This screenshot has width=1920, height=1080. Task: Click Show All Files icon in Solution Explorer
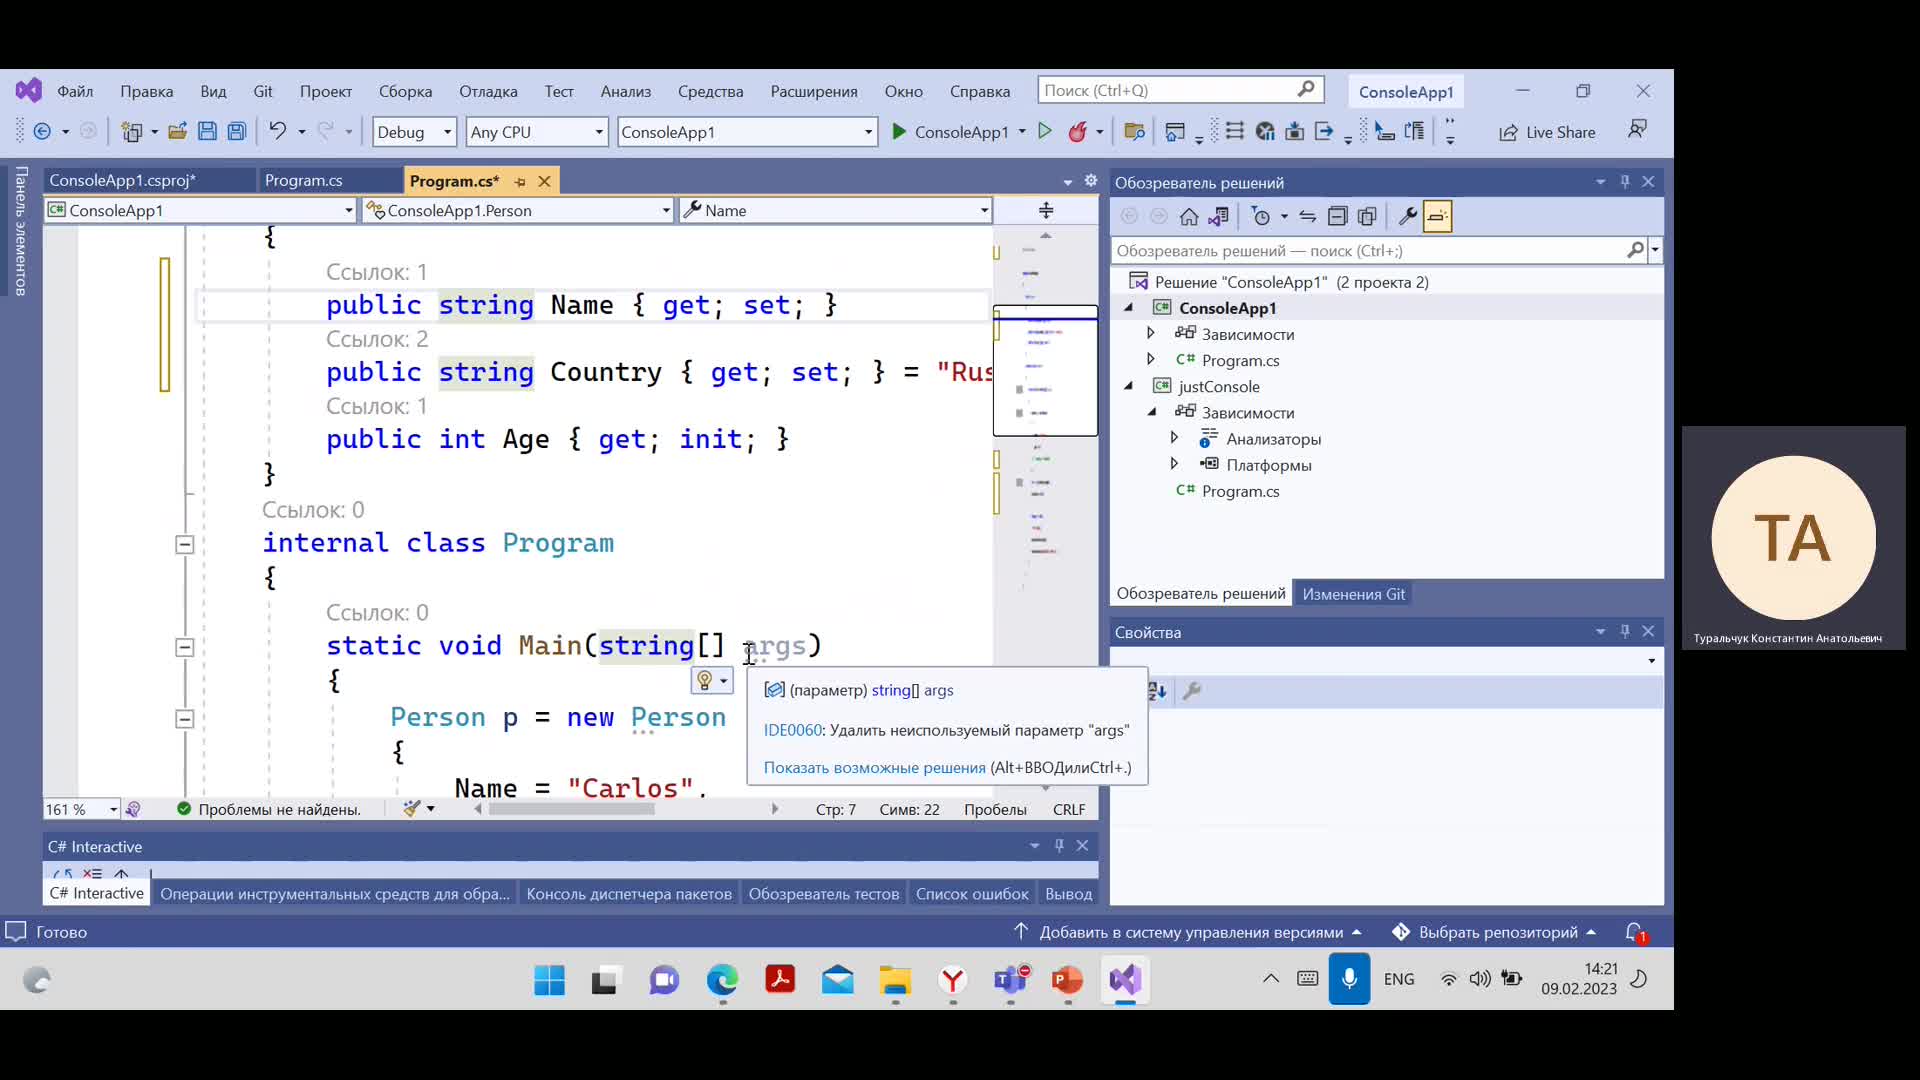point(1367,216)
